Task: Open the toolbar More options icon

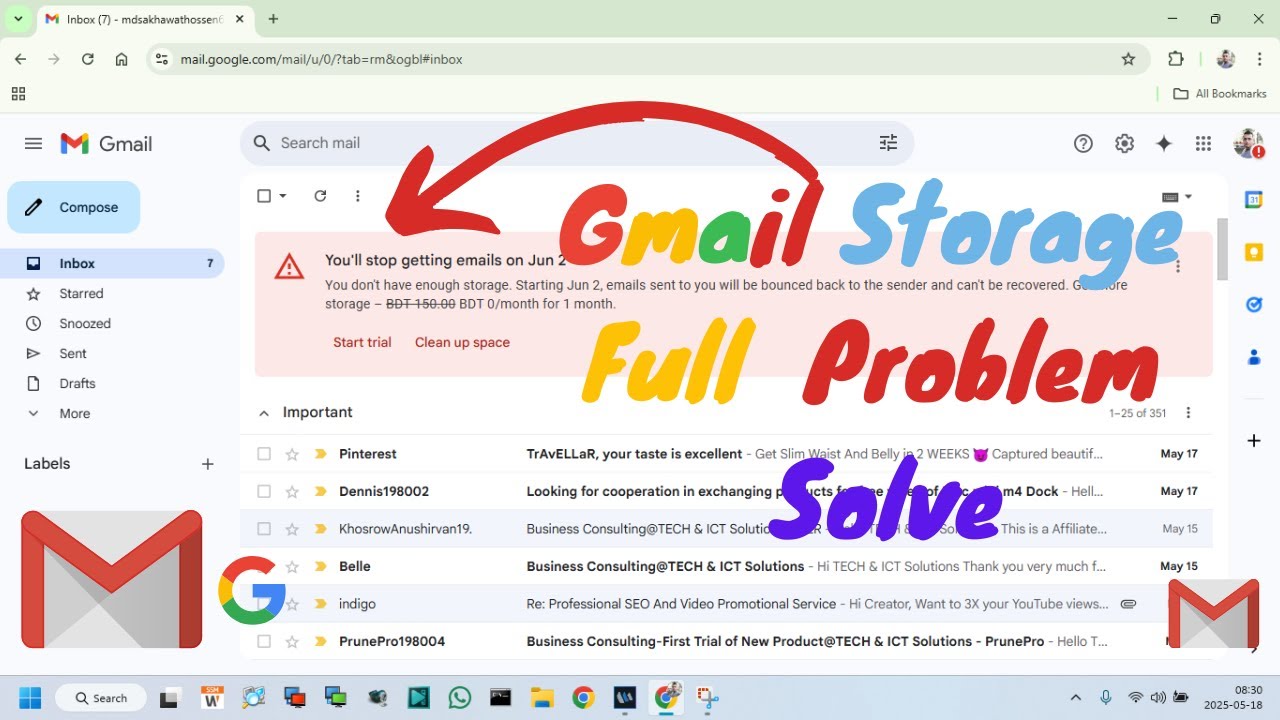Action: pos(357,196)
